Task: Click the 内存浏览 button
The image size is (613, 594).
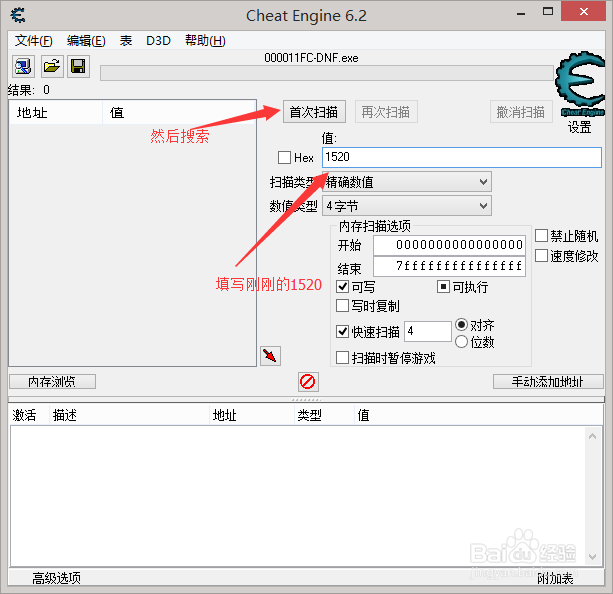Action: point(52,382)
